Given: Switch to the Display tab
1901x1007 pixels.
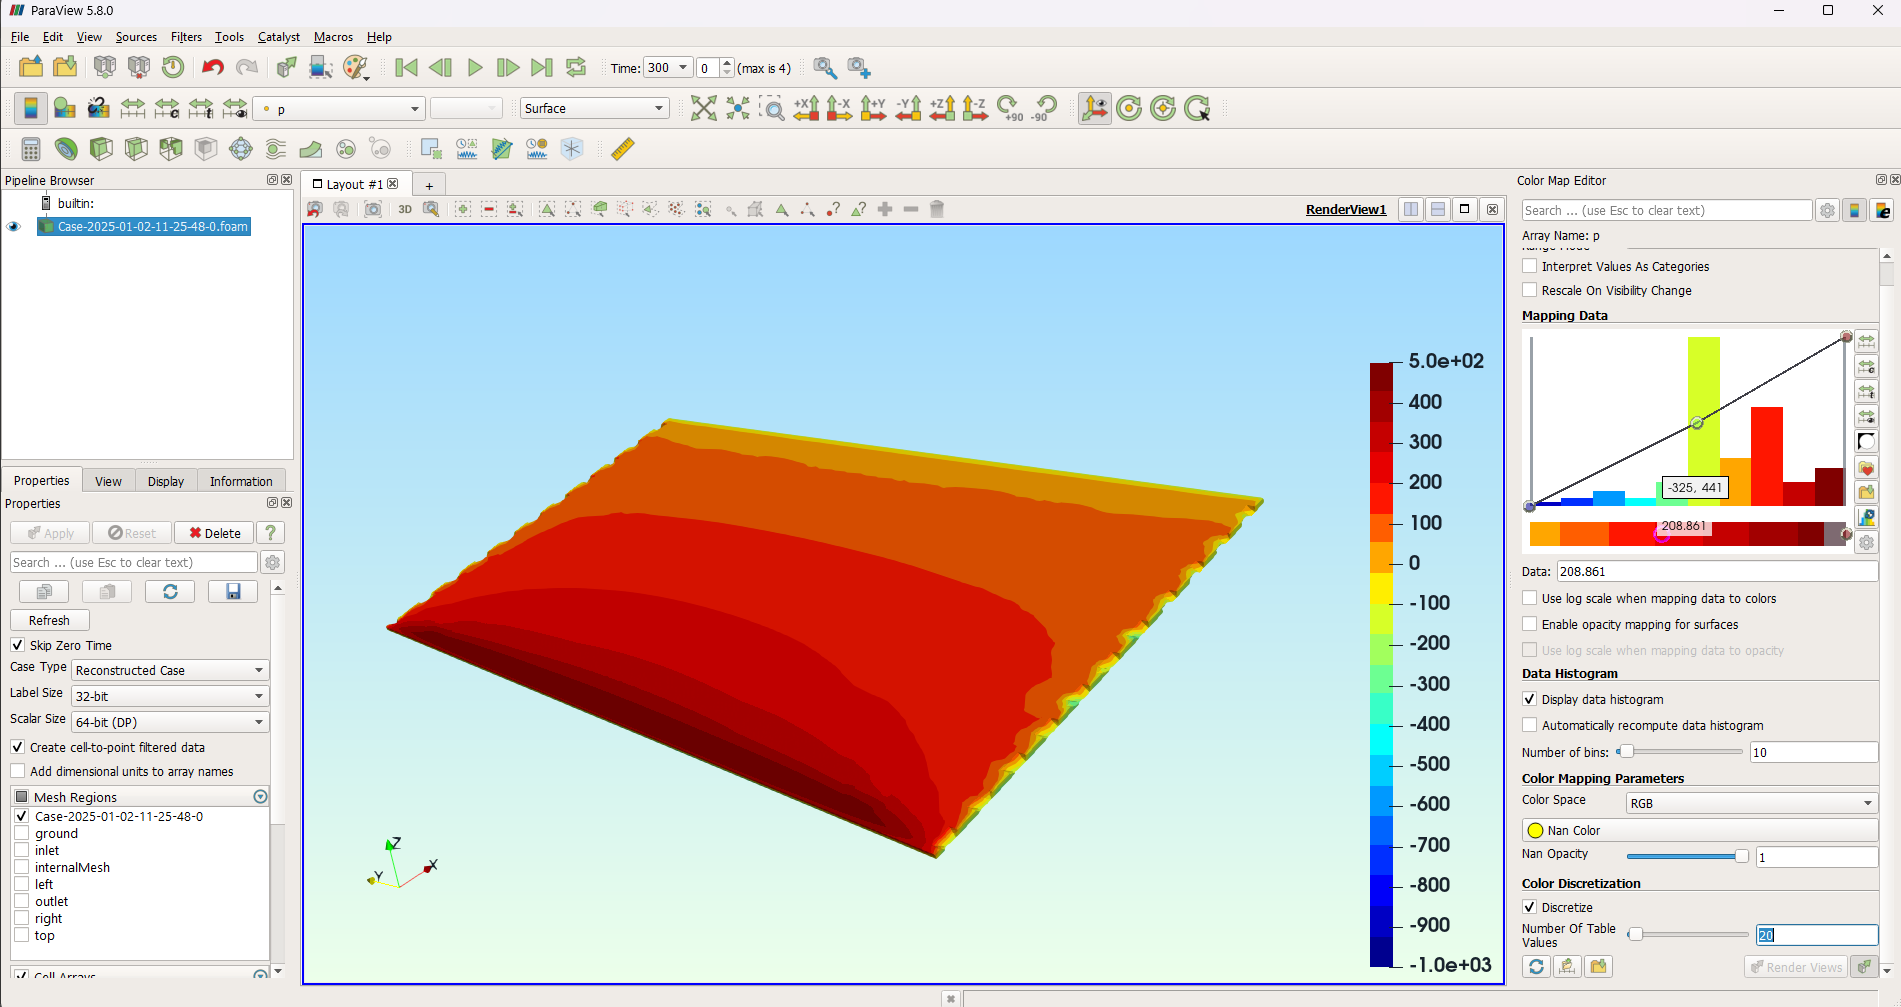Looking at the screenshot, I should pyautogui.click(x=166, y=481).
